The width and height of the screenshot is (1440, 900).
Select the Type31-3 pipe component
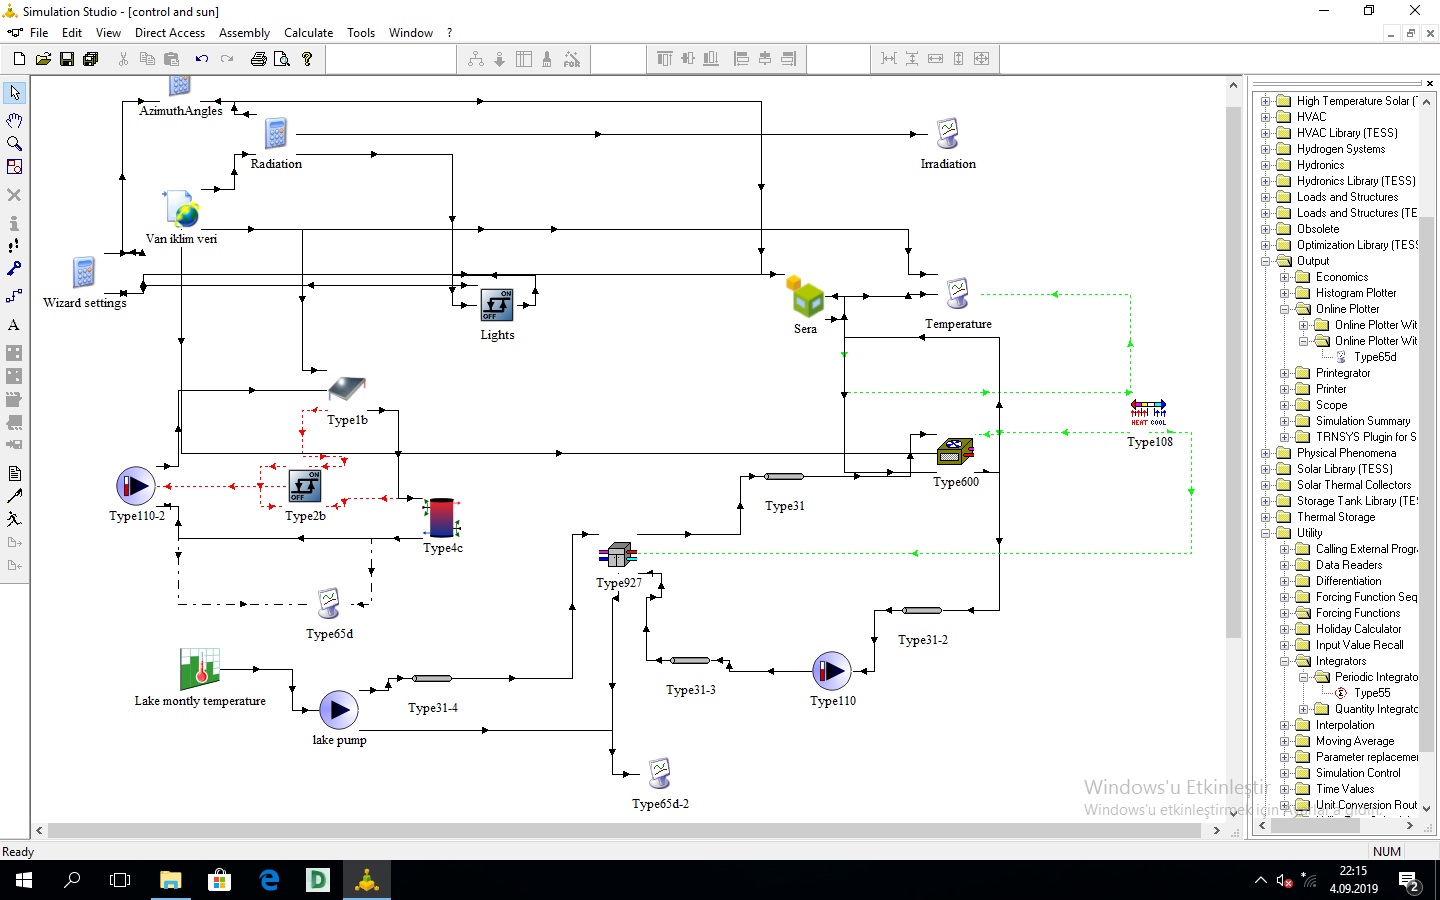(690, 660)
